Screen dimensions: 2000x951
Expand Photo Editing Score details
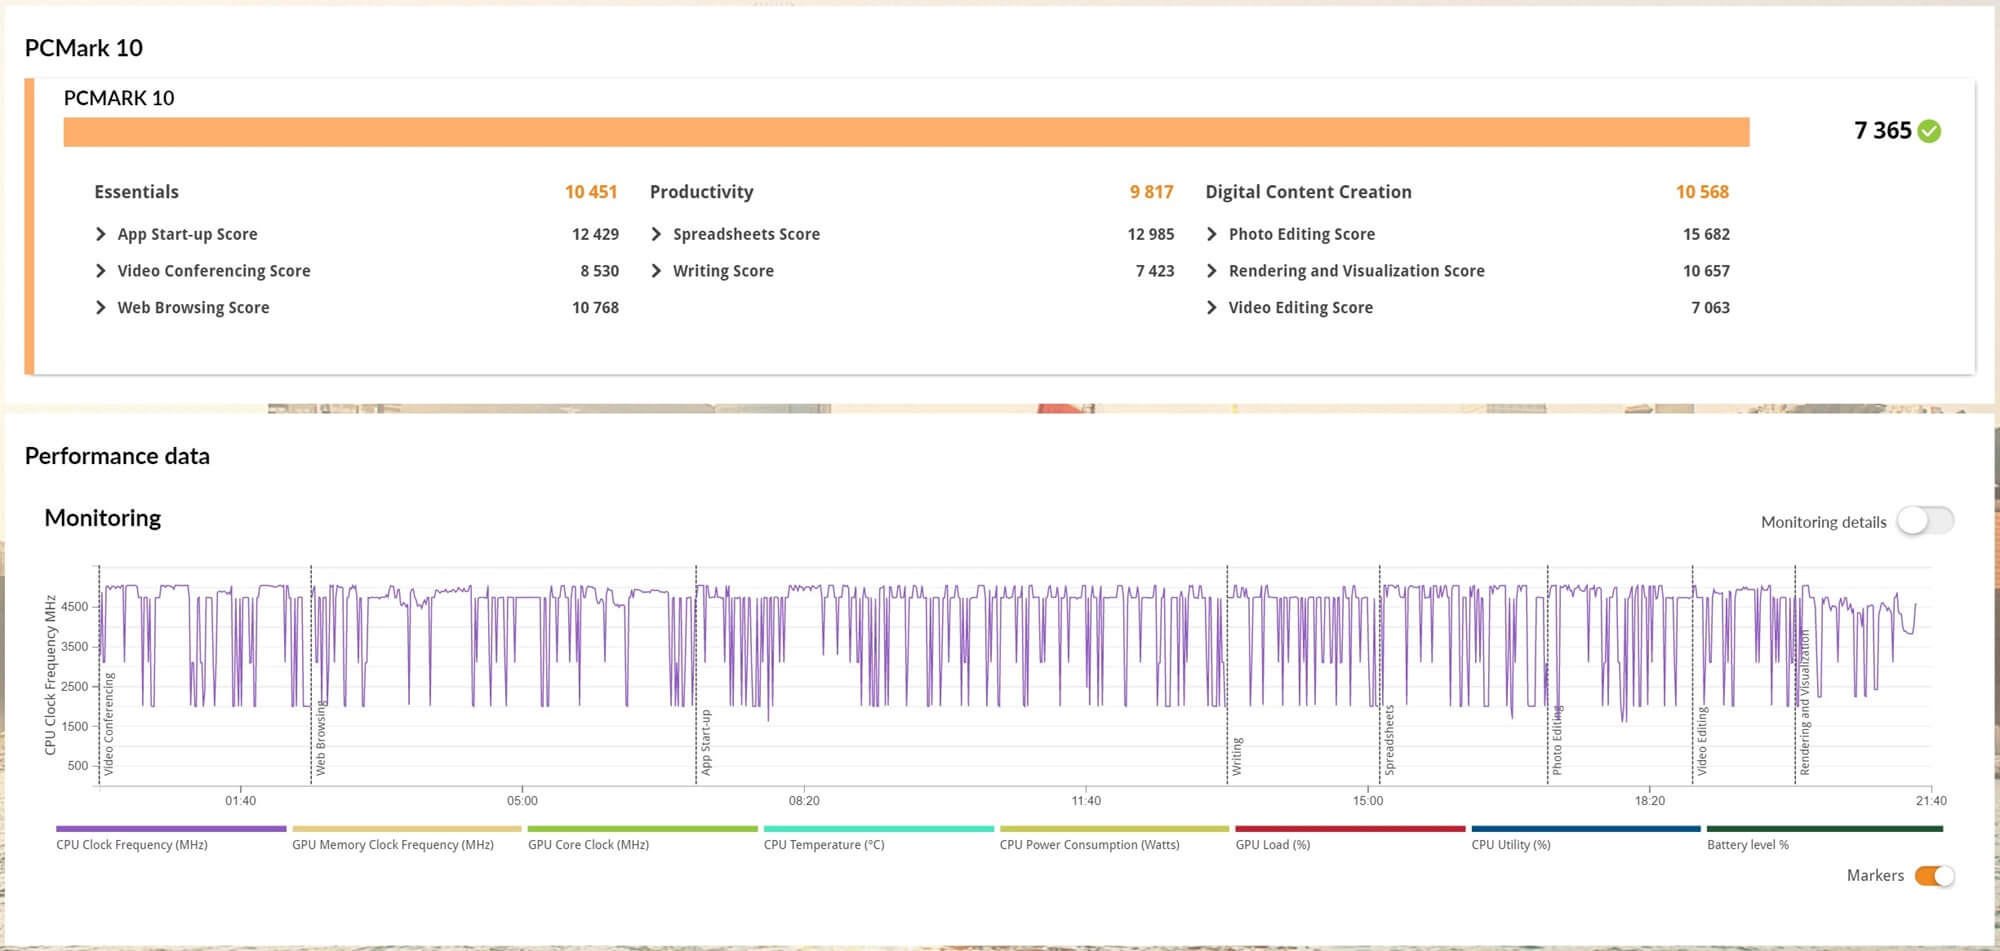[x=1212, y=234]
